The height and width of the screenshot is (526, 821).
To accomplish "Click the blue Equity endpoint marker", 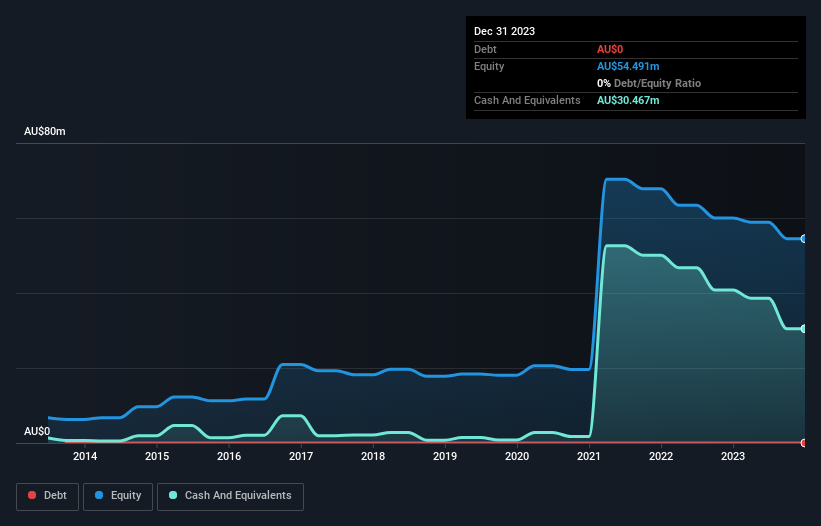I will pyautogui.click(x=804, y=239).
